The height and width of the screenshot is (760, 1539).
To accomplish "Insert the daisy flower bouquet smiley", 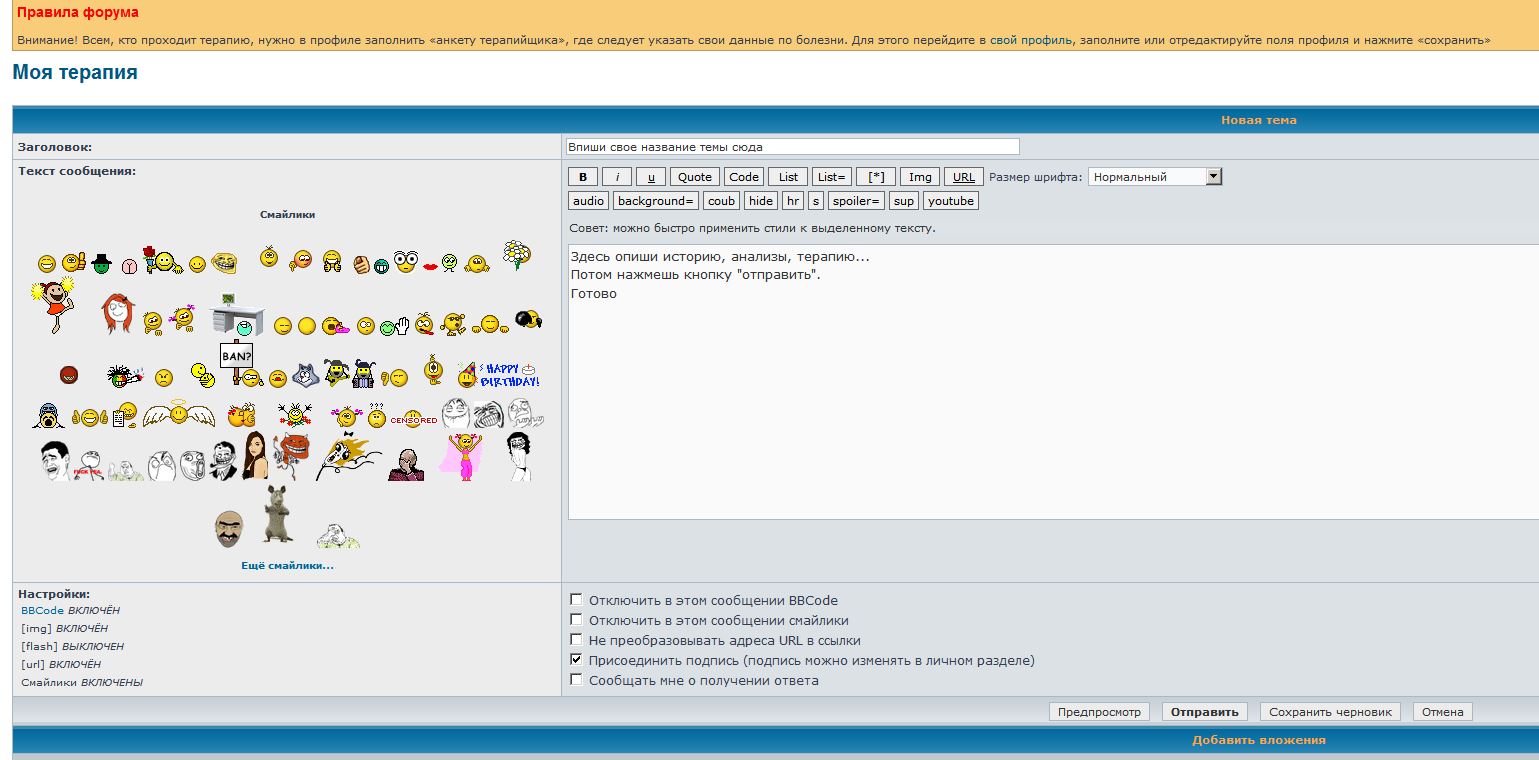I will (x=516, y=253).
